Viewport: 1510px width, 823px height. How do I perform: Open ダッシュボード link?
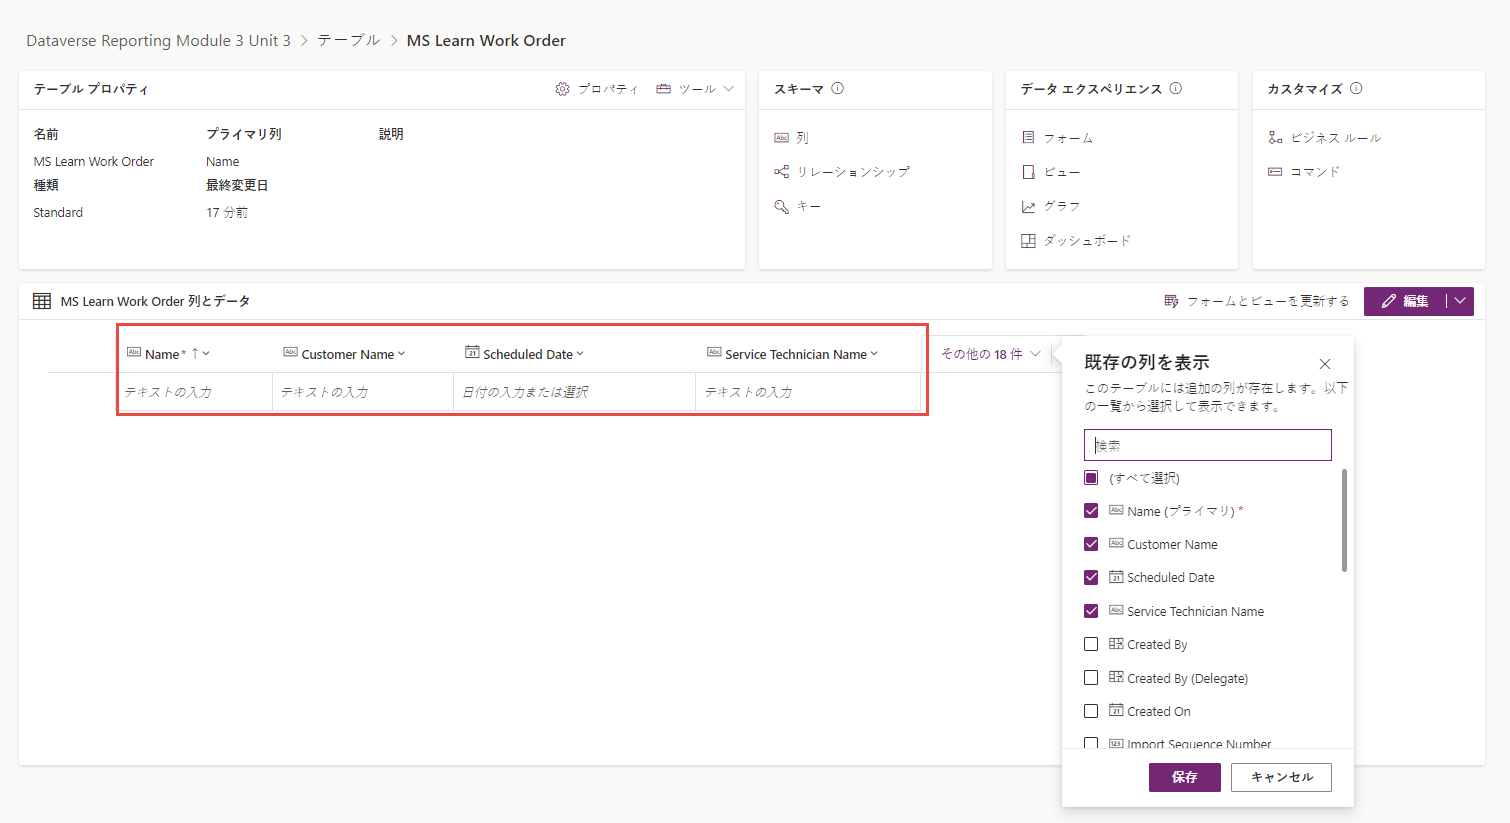[1087, 241]
